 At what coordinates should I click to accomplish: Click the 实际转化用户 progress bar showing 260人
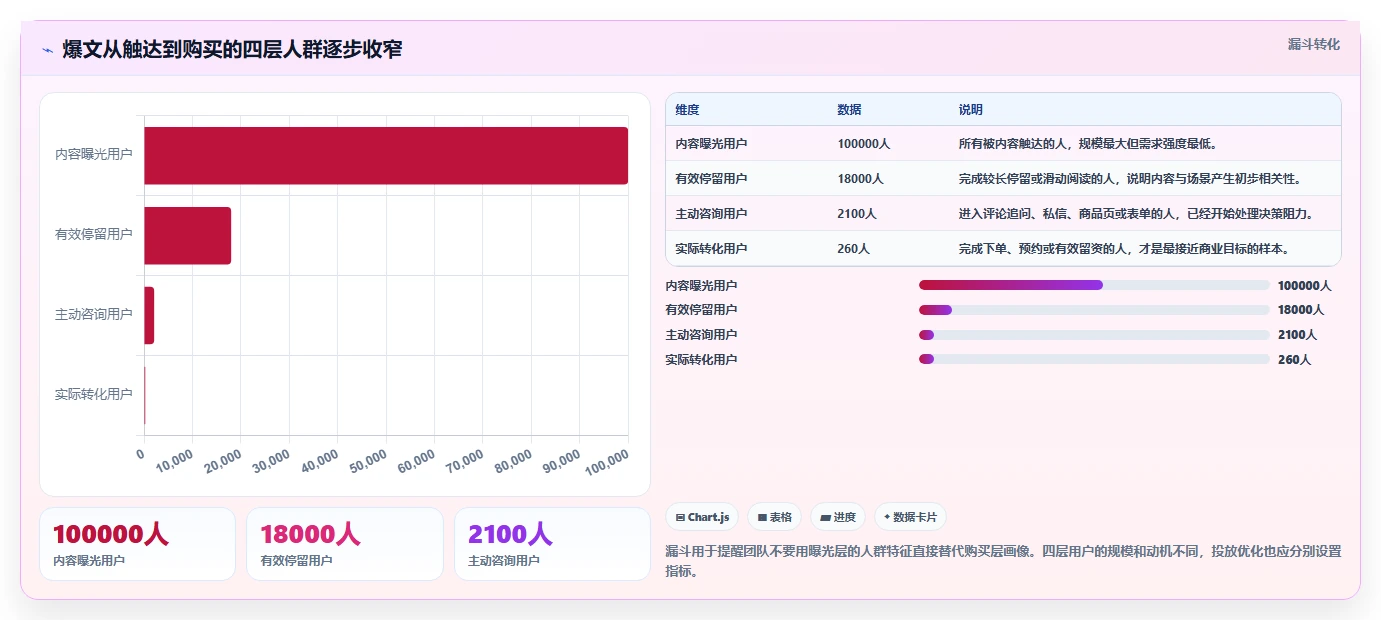pyautogui.click(x=1094, y=359)
